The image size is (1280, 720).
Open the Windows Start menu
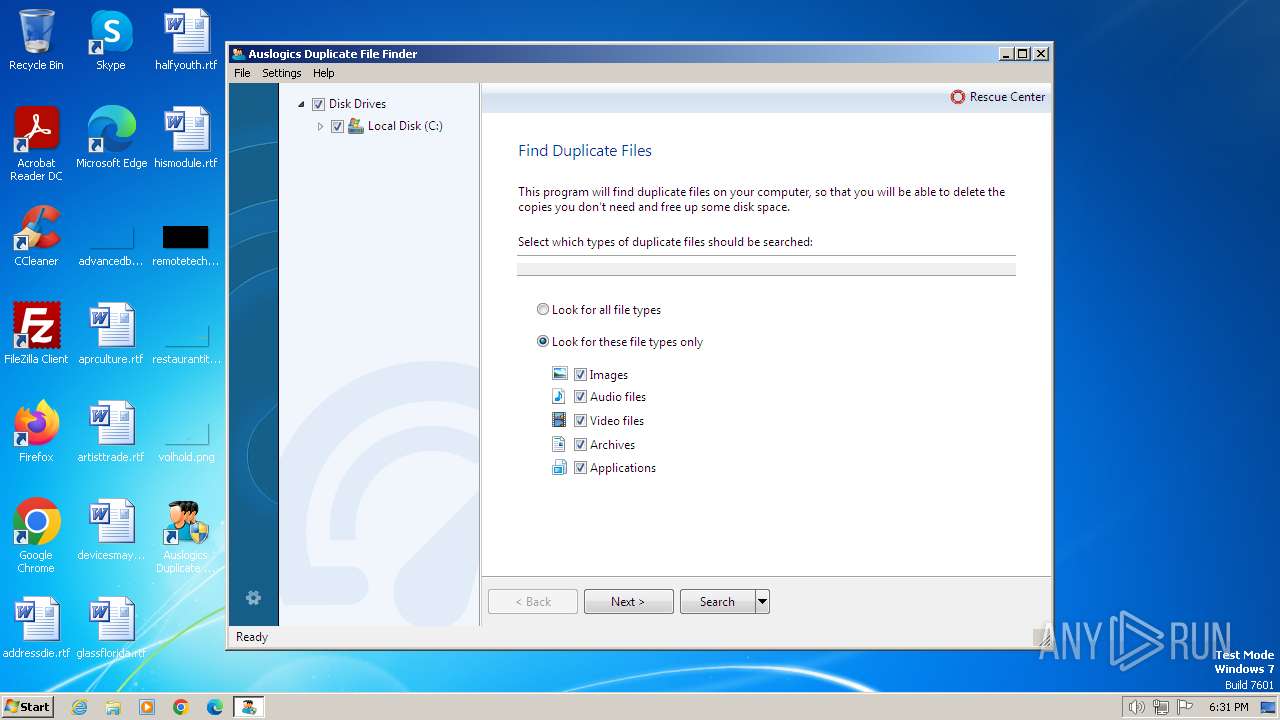[27, 707]
